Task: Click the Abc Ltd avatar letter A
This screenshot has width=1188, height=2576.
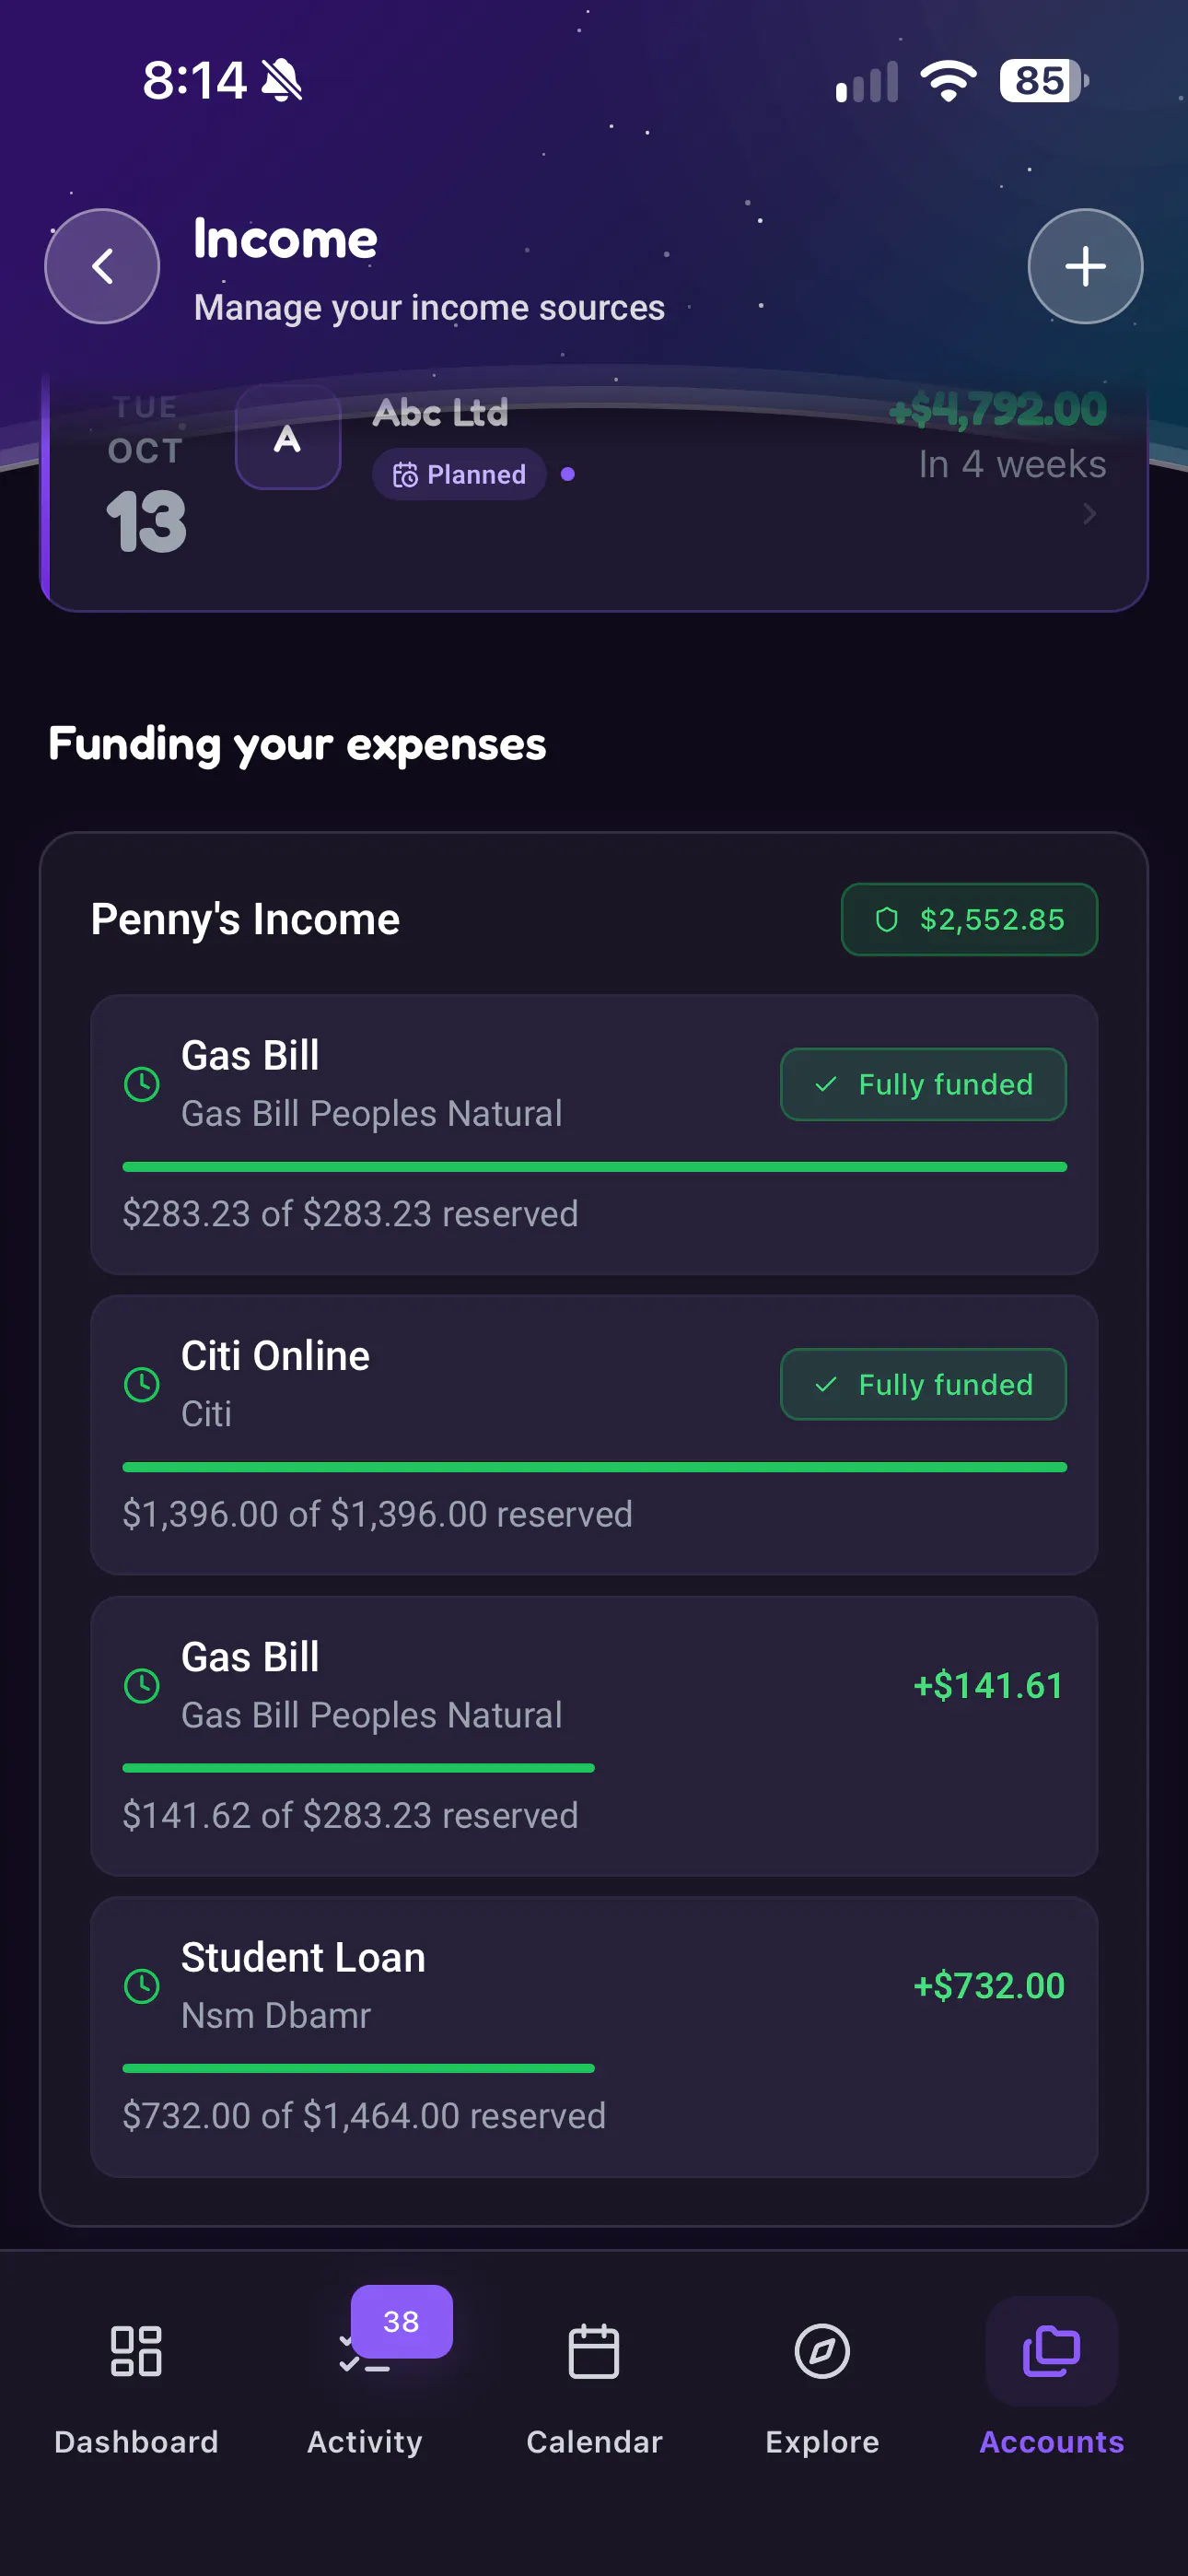Action: pyautogui.click(x=288, y=438)
